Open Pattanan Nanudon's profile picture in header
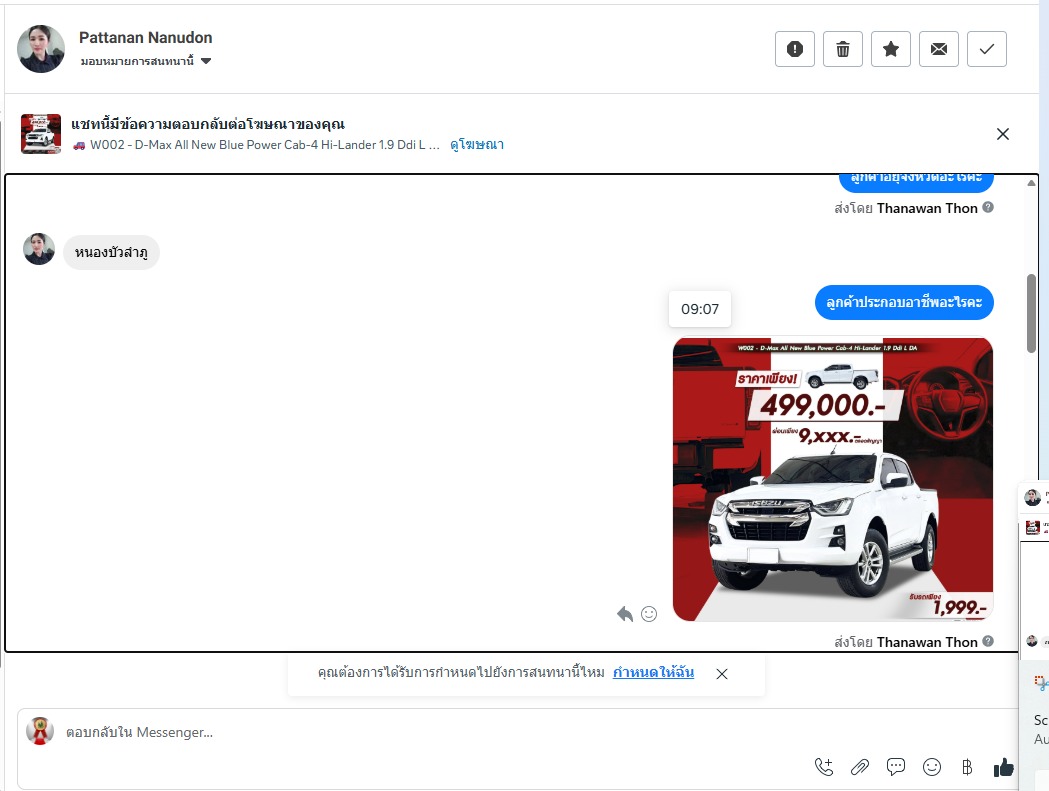 [41, 49]
